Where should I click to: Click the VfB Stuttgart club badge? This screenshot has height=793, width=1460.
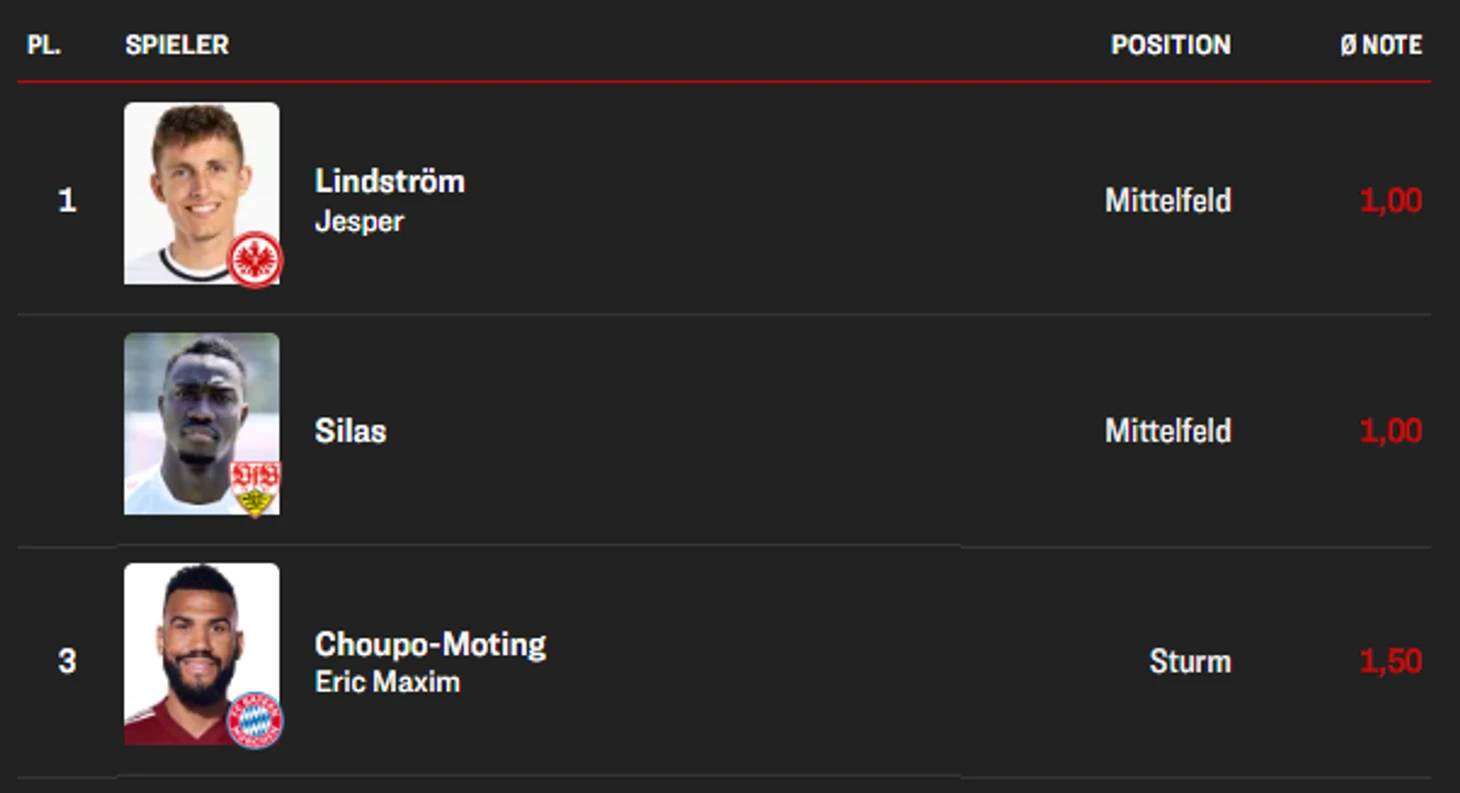pyautogui.click(x=255, y=490)
